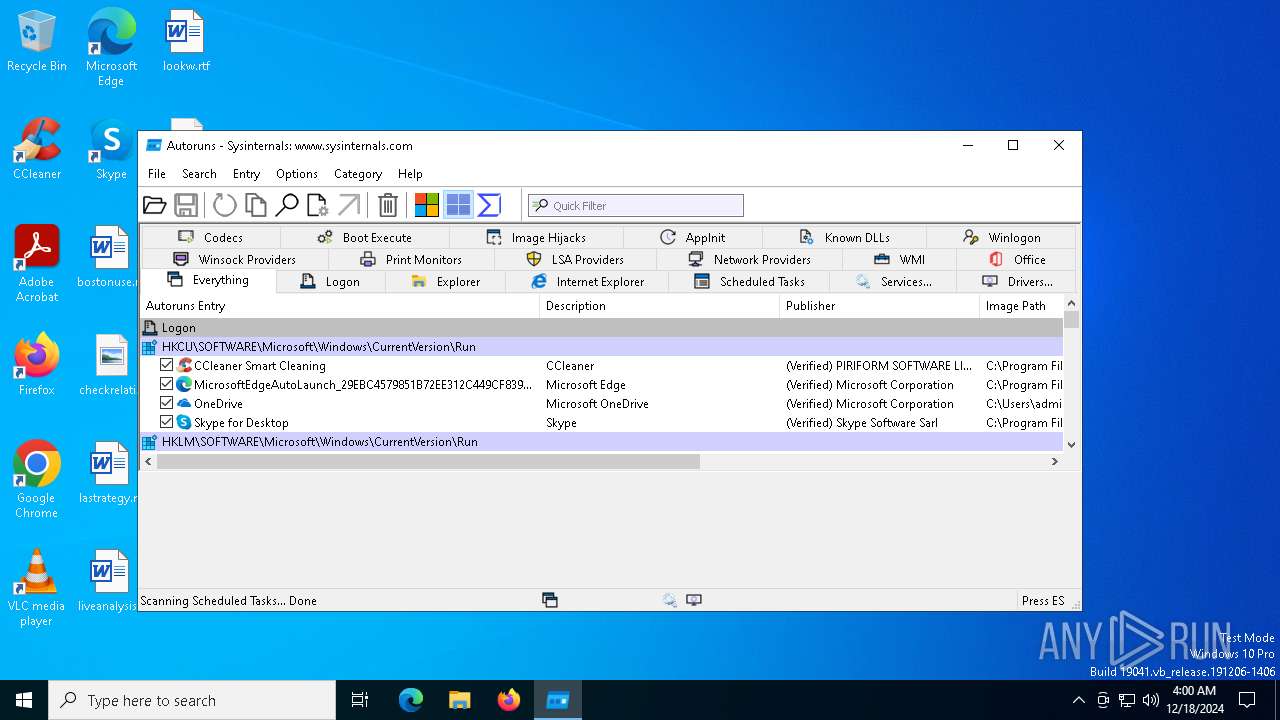Delete entry with trash can icon
The width and height of the screenshot is (1280, 720).
(388, 205)
